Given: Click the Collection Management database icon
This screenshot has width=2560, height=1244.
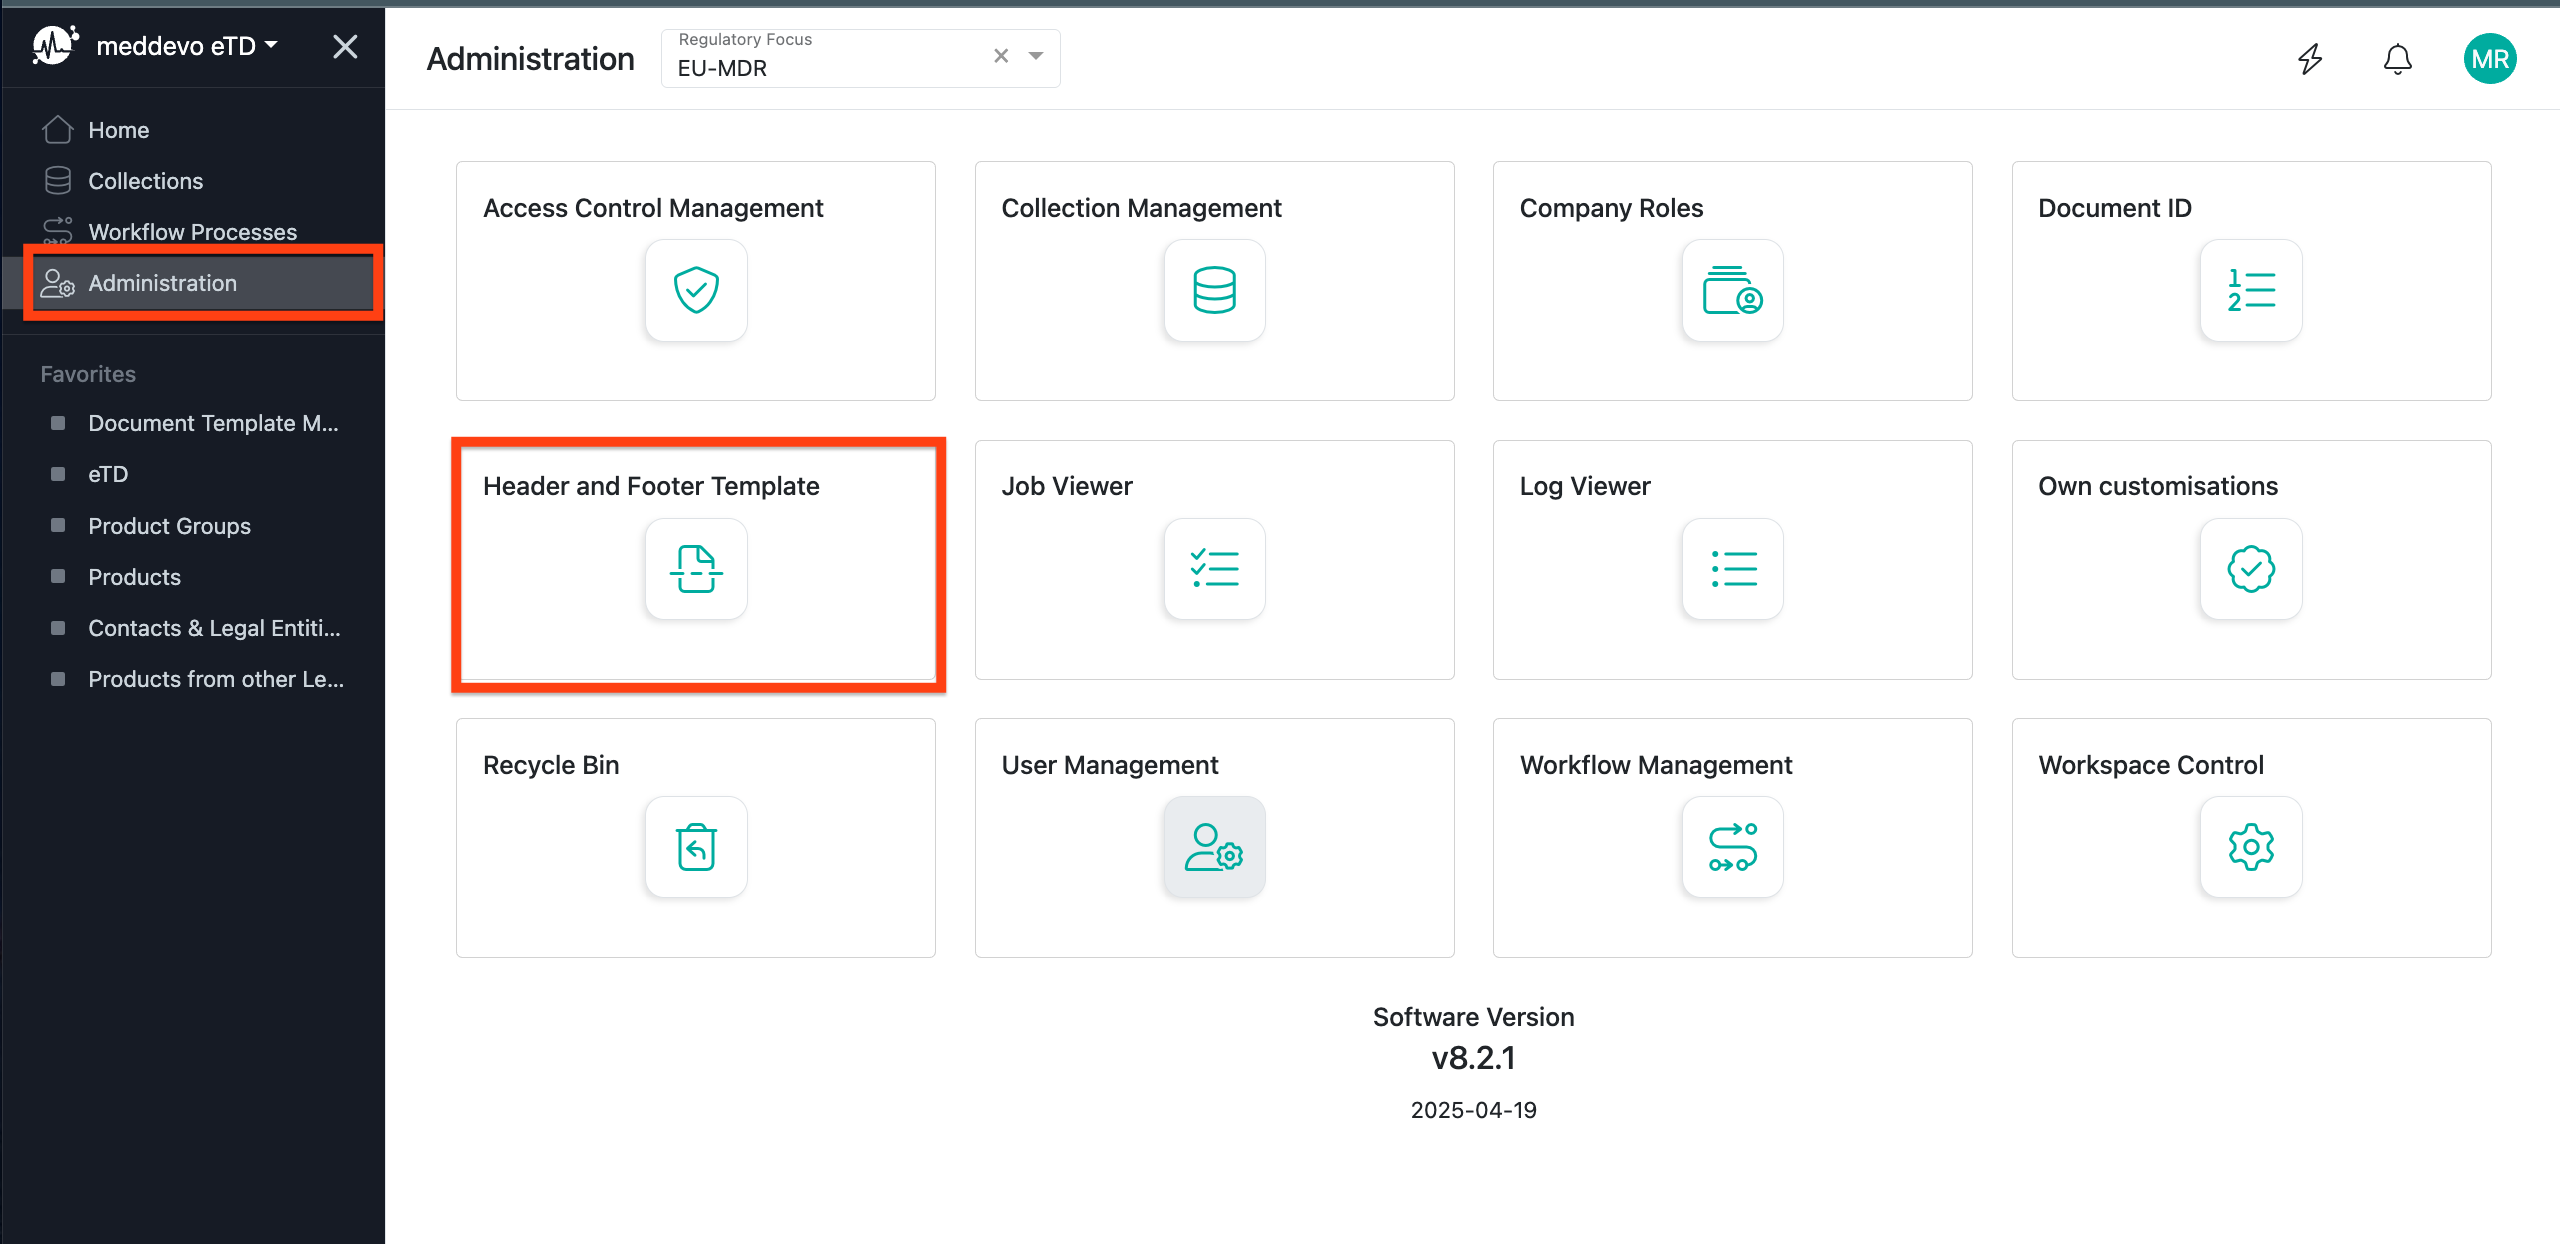Looking at the screenshot, I should (x=1214, y=290).
